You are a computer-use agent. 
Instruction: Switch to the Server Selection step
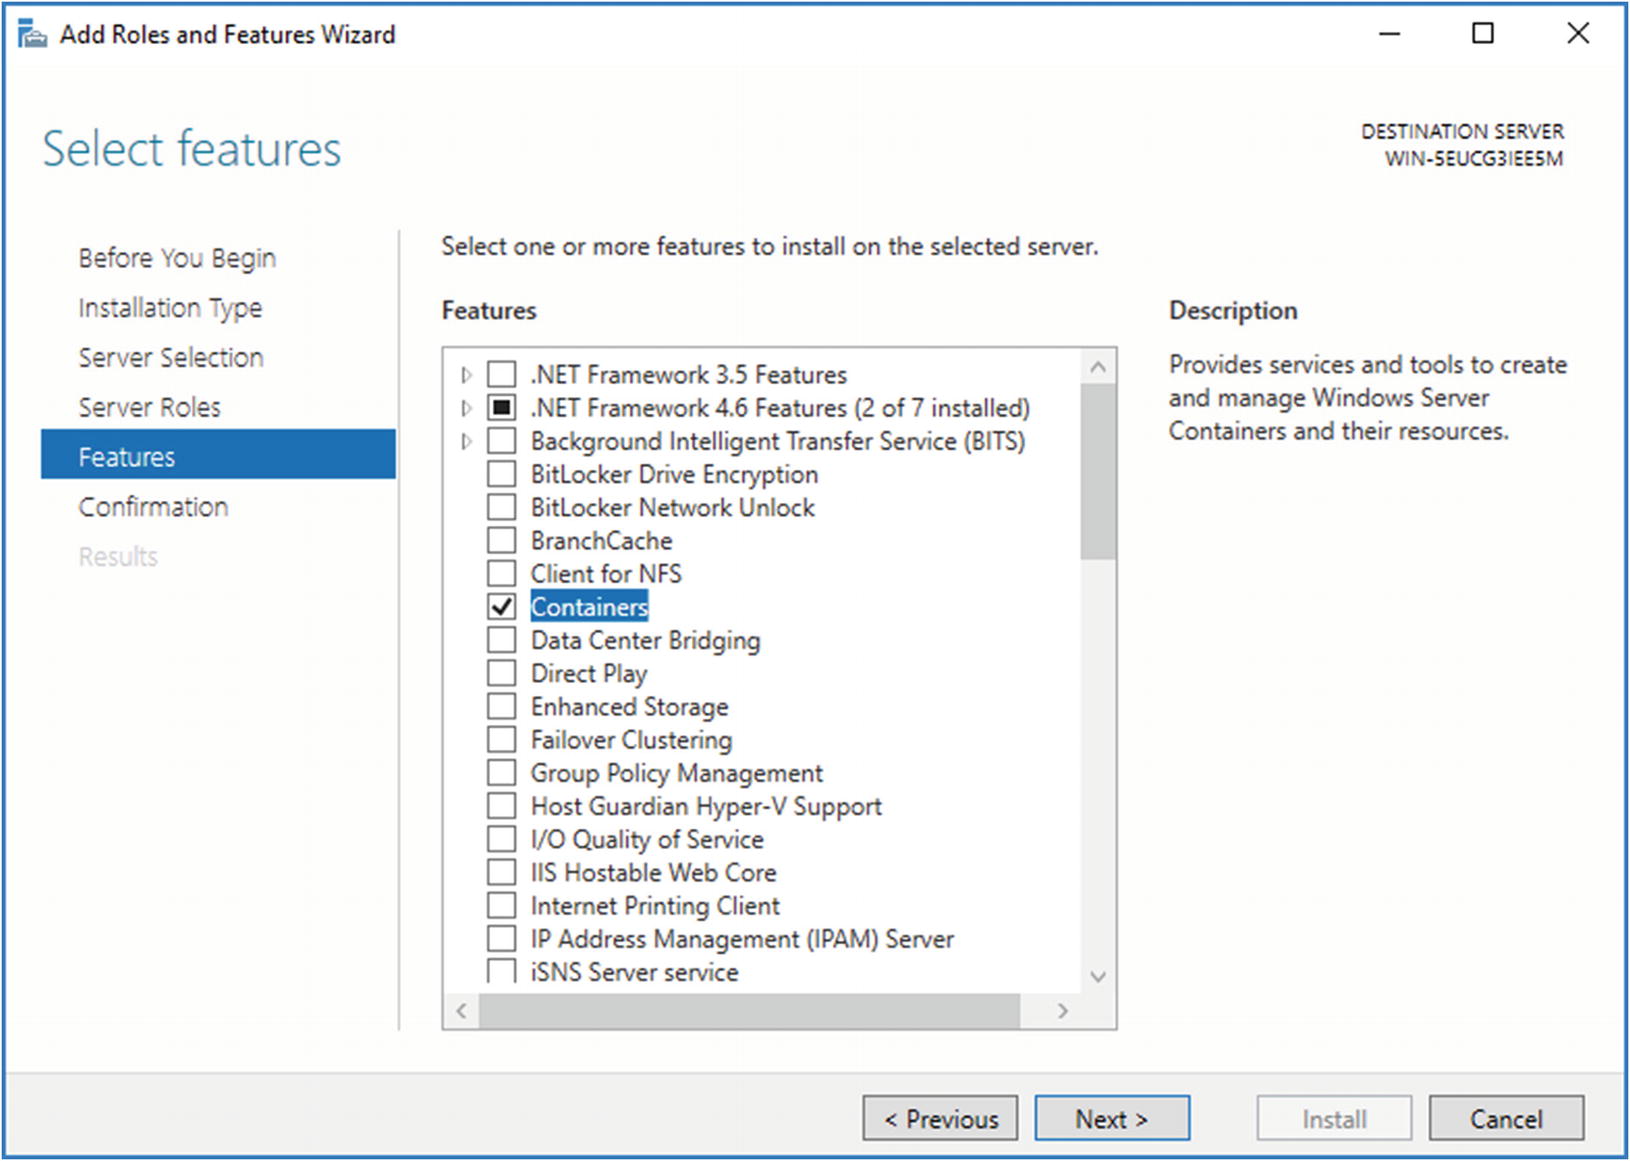pos(171,357)
